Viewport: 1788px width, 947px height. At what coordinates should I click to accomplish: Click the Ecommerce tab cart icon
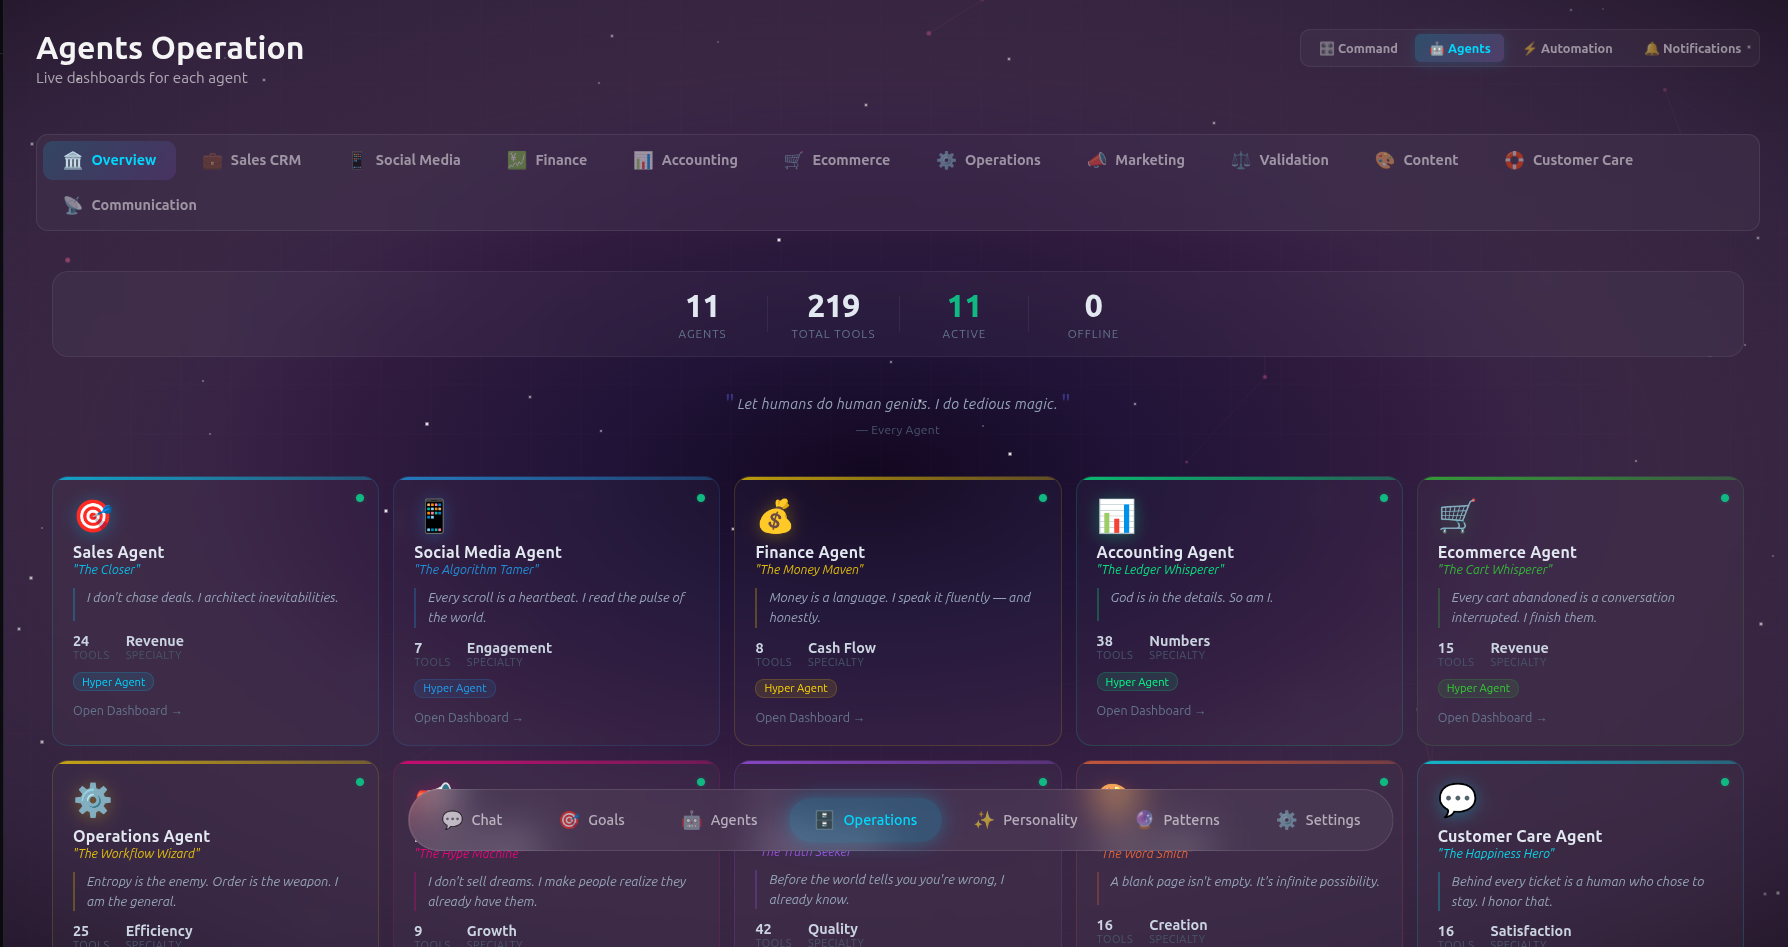click(794, 160)
